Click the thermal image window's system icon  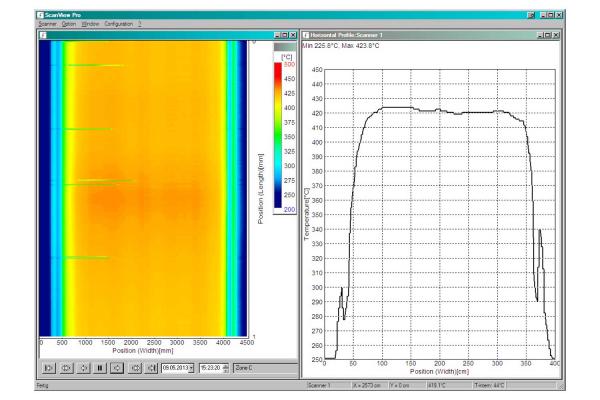tap(43, 36)
